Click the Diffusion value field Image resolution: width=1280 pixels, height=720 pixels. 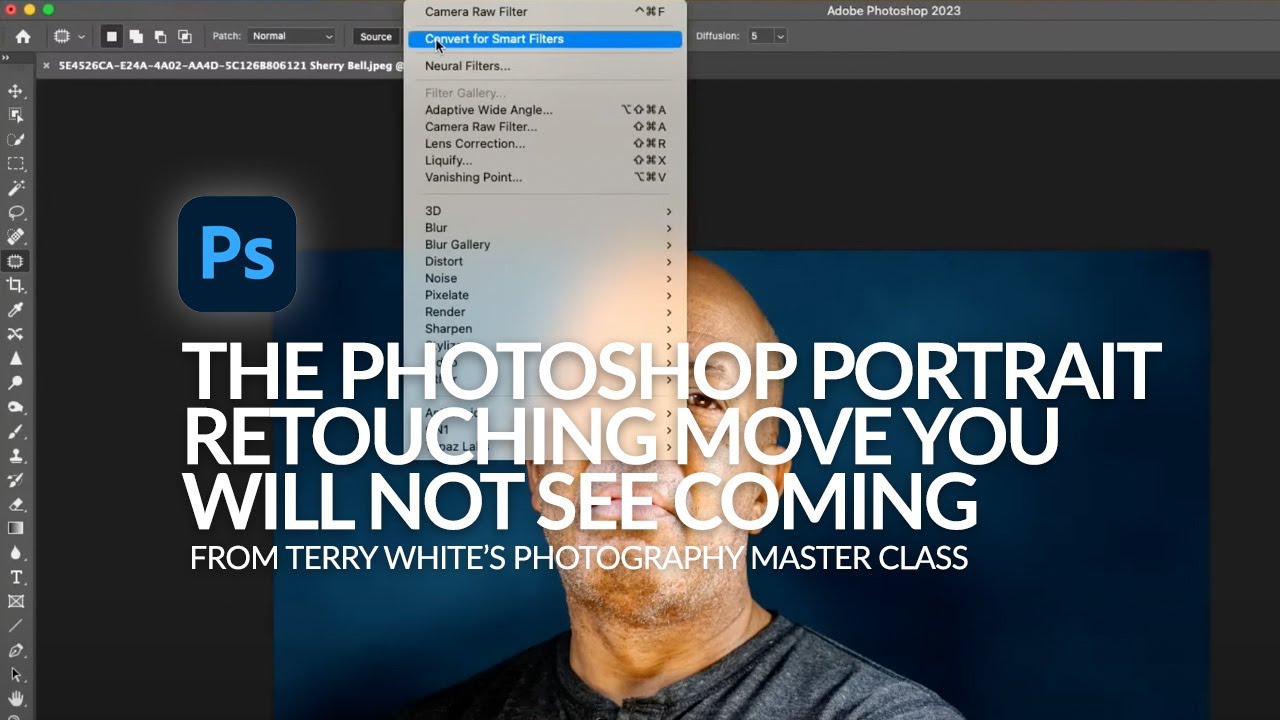(760, 36)
